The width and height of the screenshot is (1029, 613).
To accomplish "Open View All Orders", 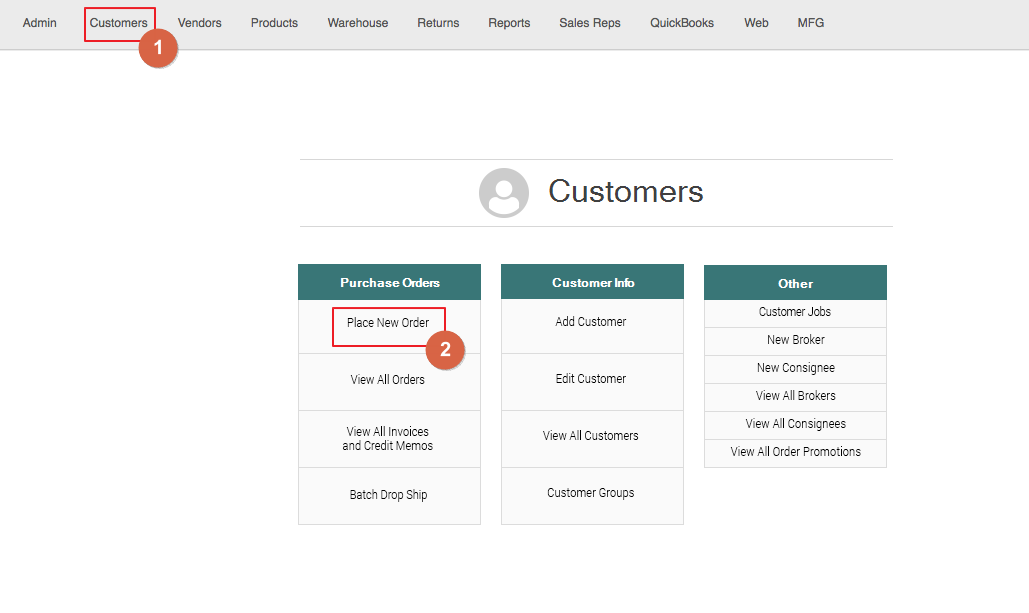I will pos(388,380).
